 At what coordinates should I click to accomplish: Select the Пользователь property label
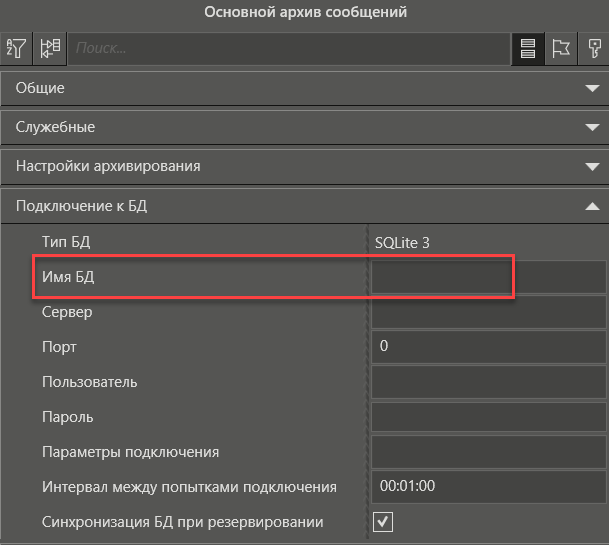click(x=90, y=382)
